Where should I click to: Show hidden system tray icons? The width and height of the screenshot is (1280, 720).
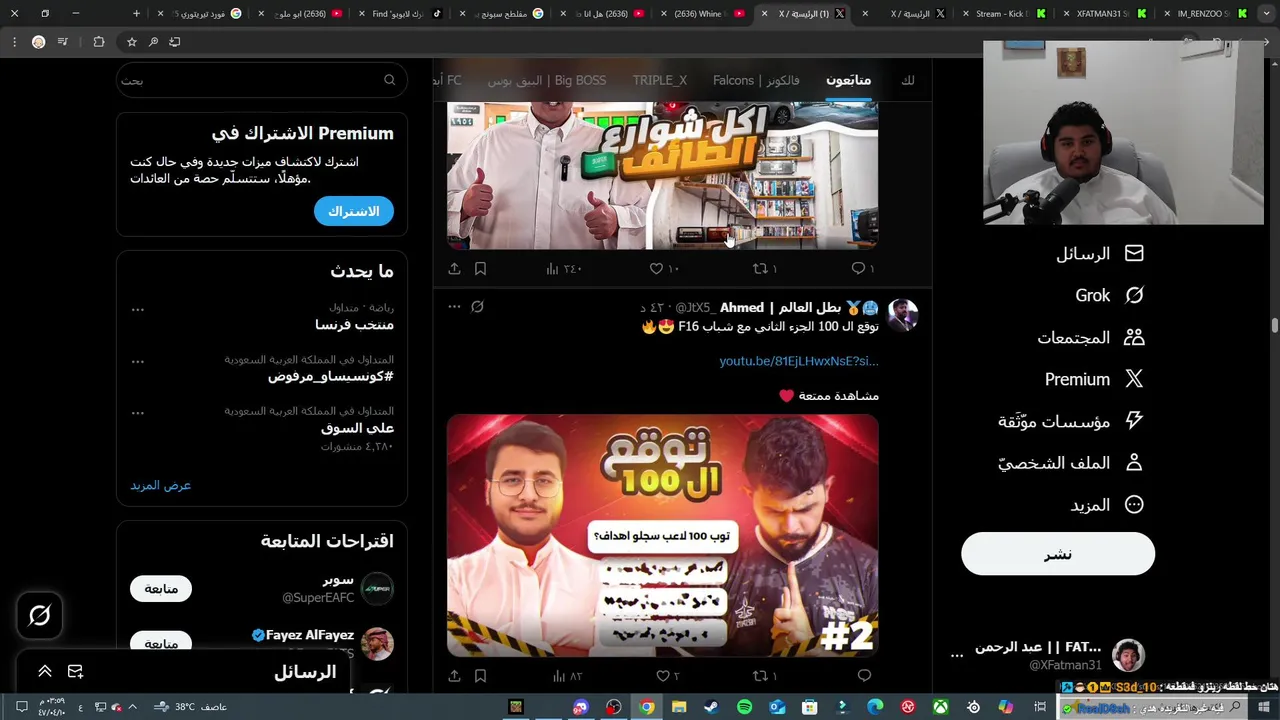[x=132, y=707]
